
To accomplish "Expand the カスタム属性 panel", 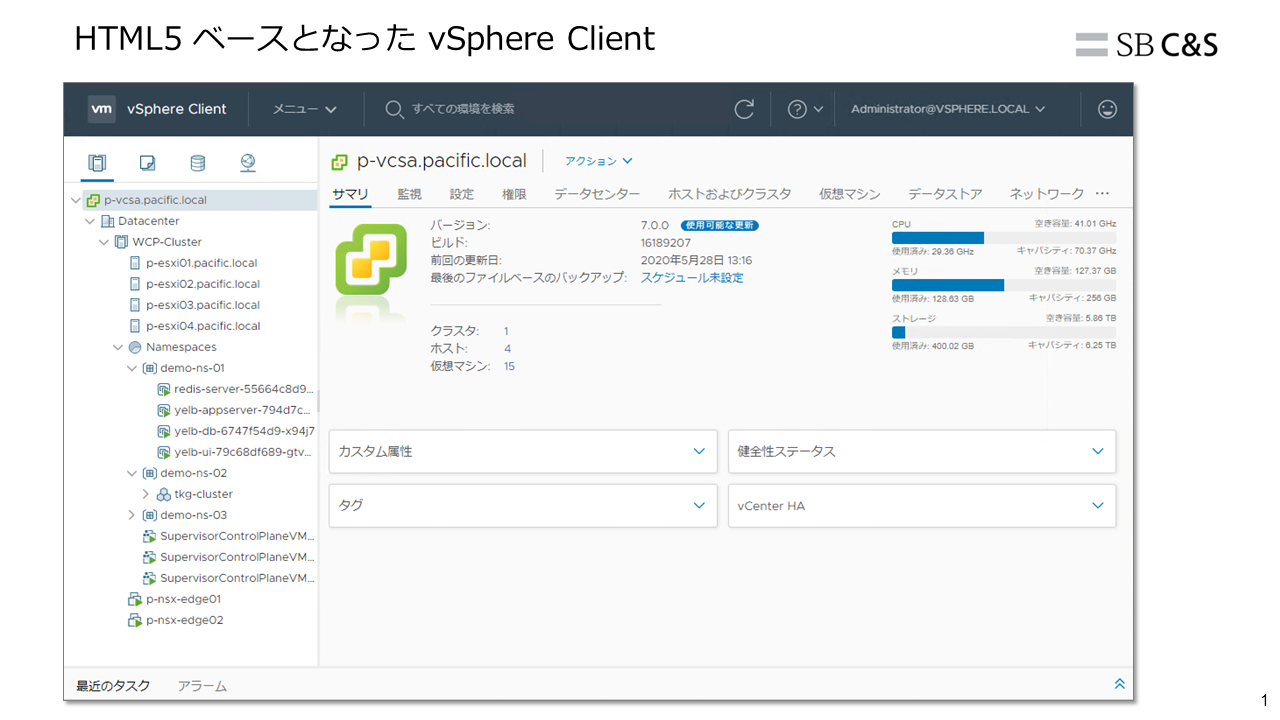I will 523,452.
